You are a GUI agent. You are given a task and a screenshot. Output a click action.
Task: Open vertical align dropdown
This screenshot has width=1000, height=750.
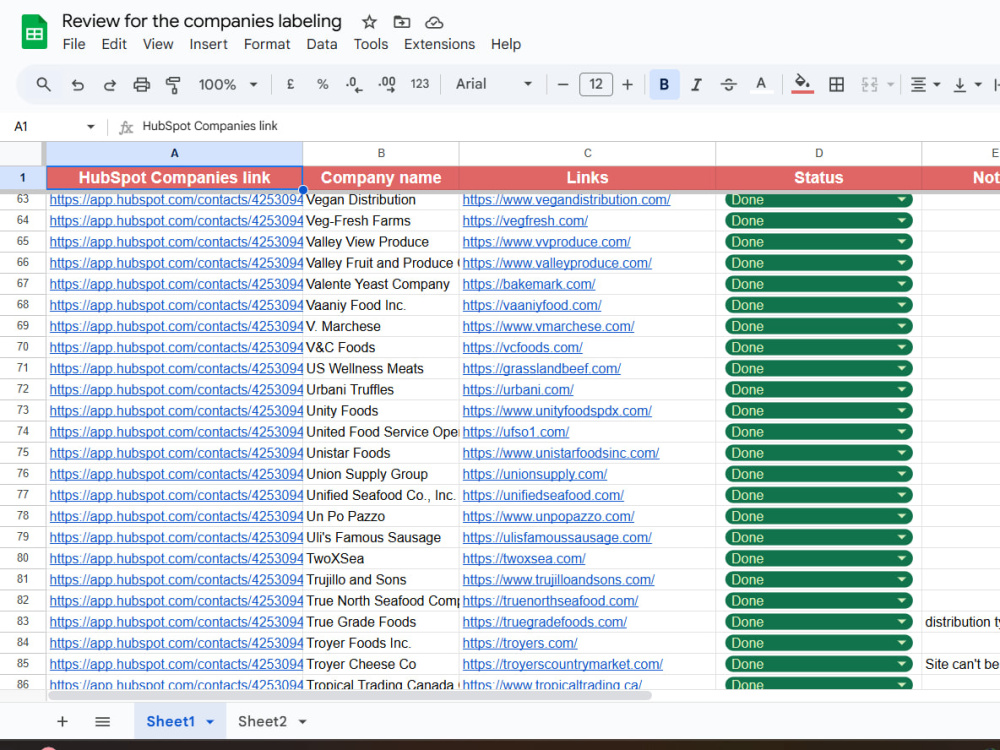pos(967,84)
